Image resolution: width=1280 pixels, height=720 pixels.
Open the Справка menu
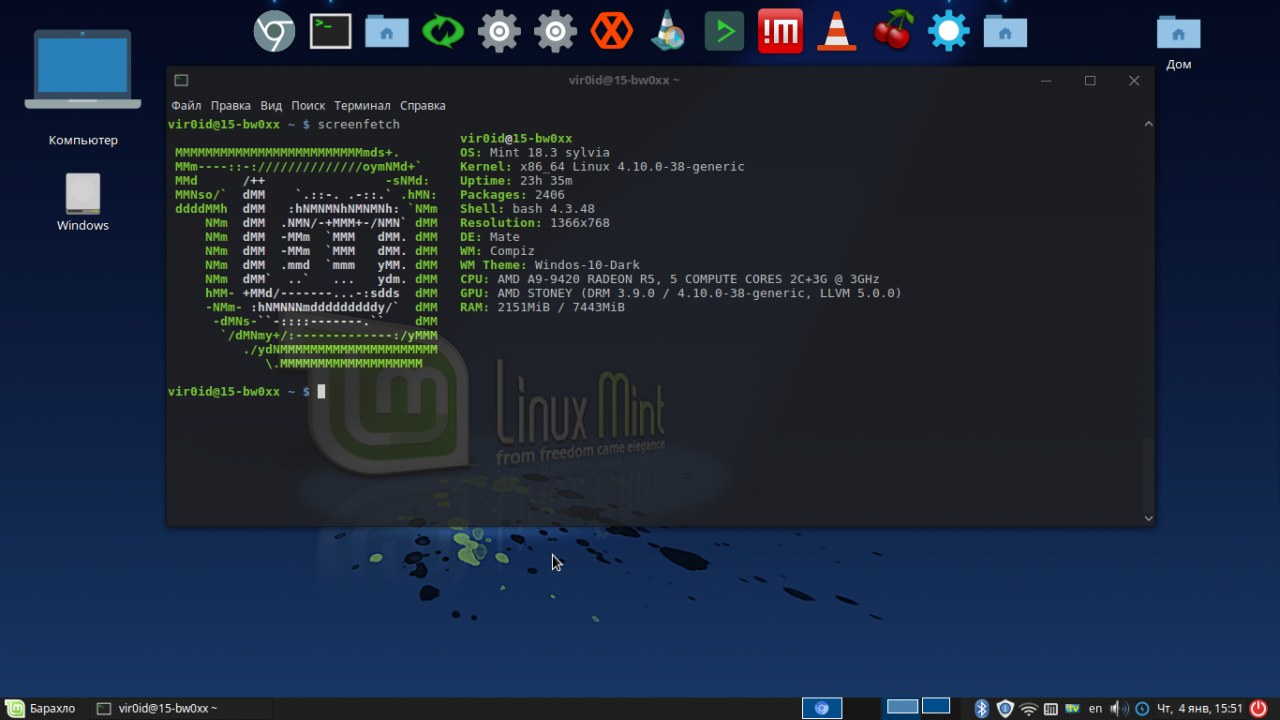tap(423, 105)
